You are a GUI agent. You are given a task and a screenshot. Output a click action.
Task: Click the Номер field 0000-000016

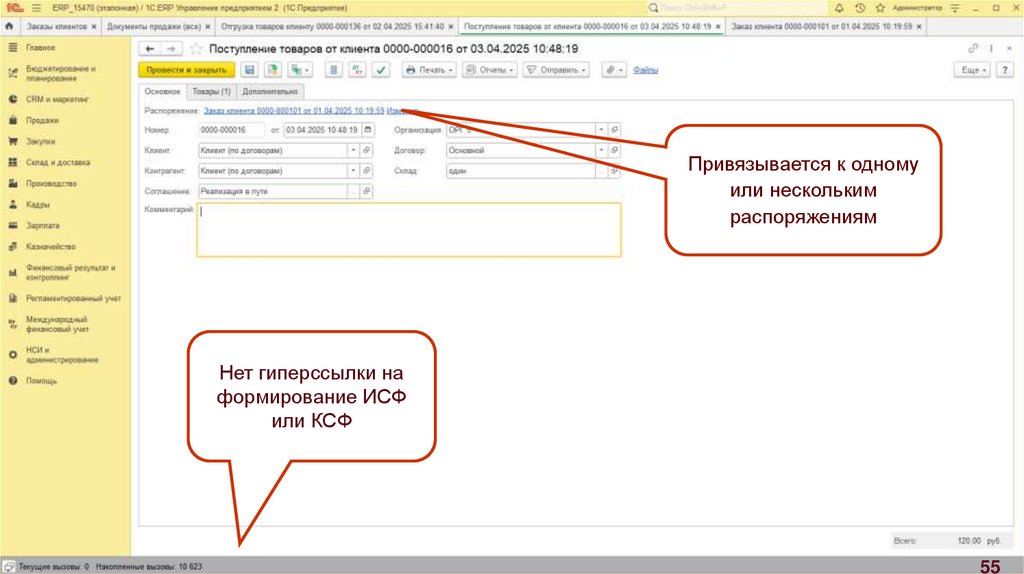pos(231,130)
